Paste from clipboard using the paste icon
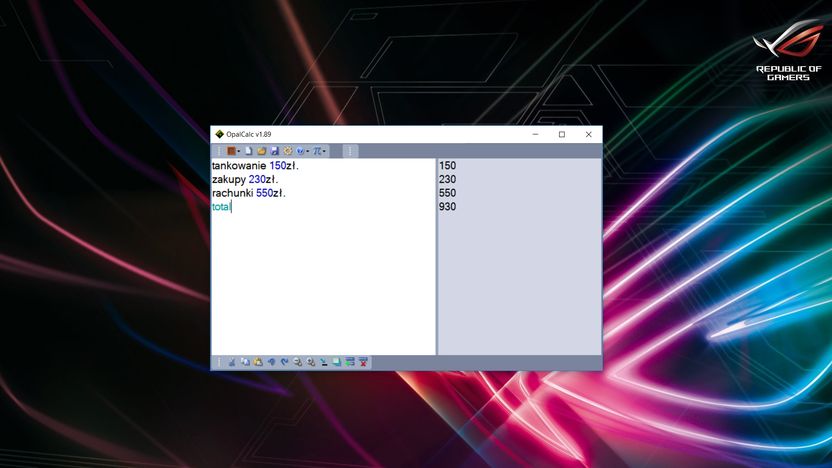 [x=258, y=362]
